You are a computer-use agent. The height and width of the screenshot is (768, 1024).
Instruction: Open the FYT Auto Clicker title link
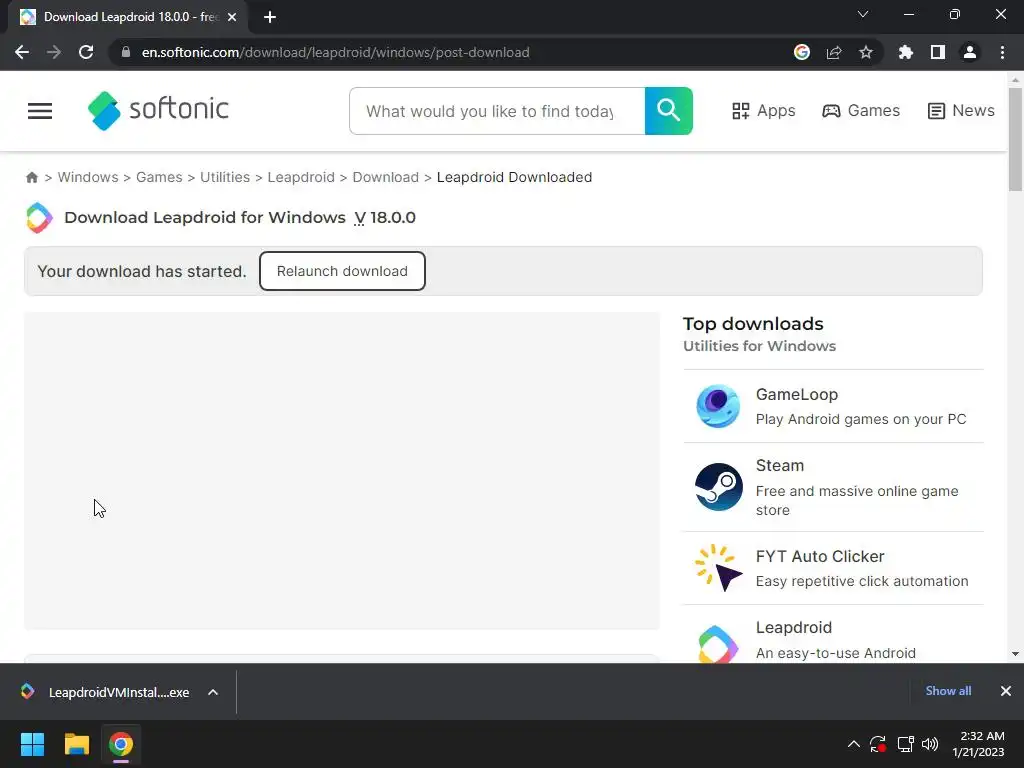[x=820, y=556]
